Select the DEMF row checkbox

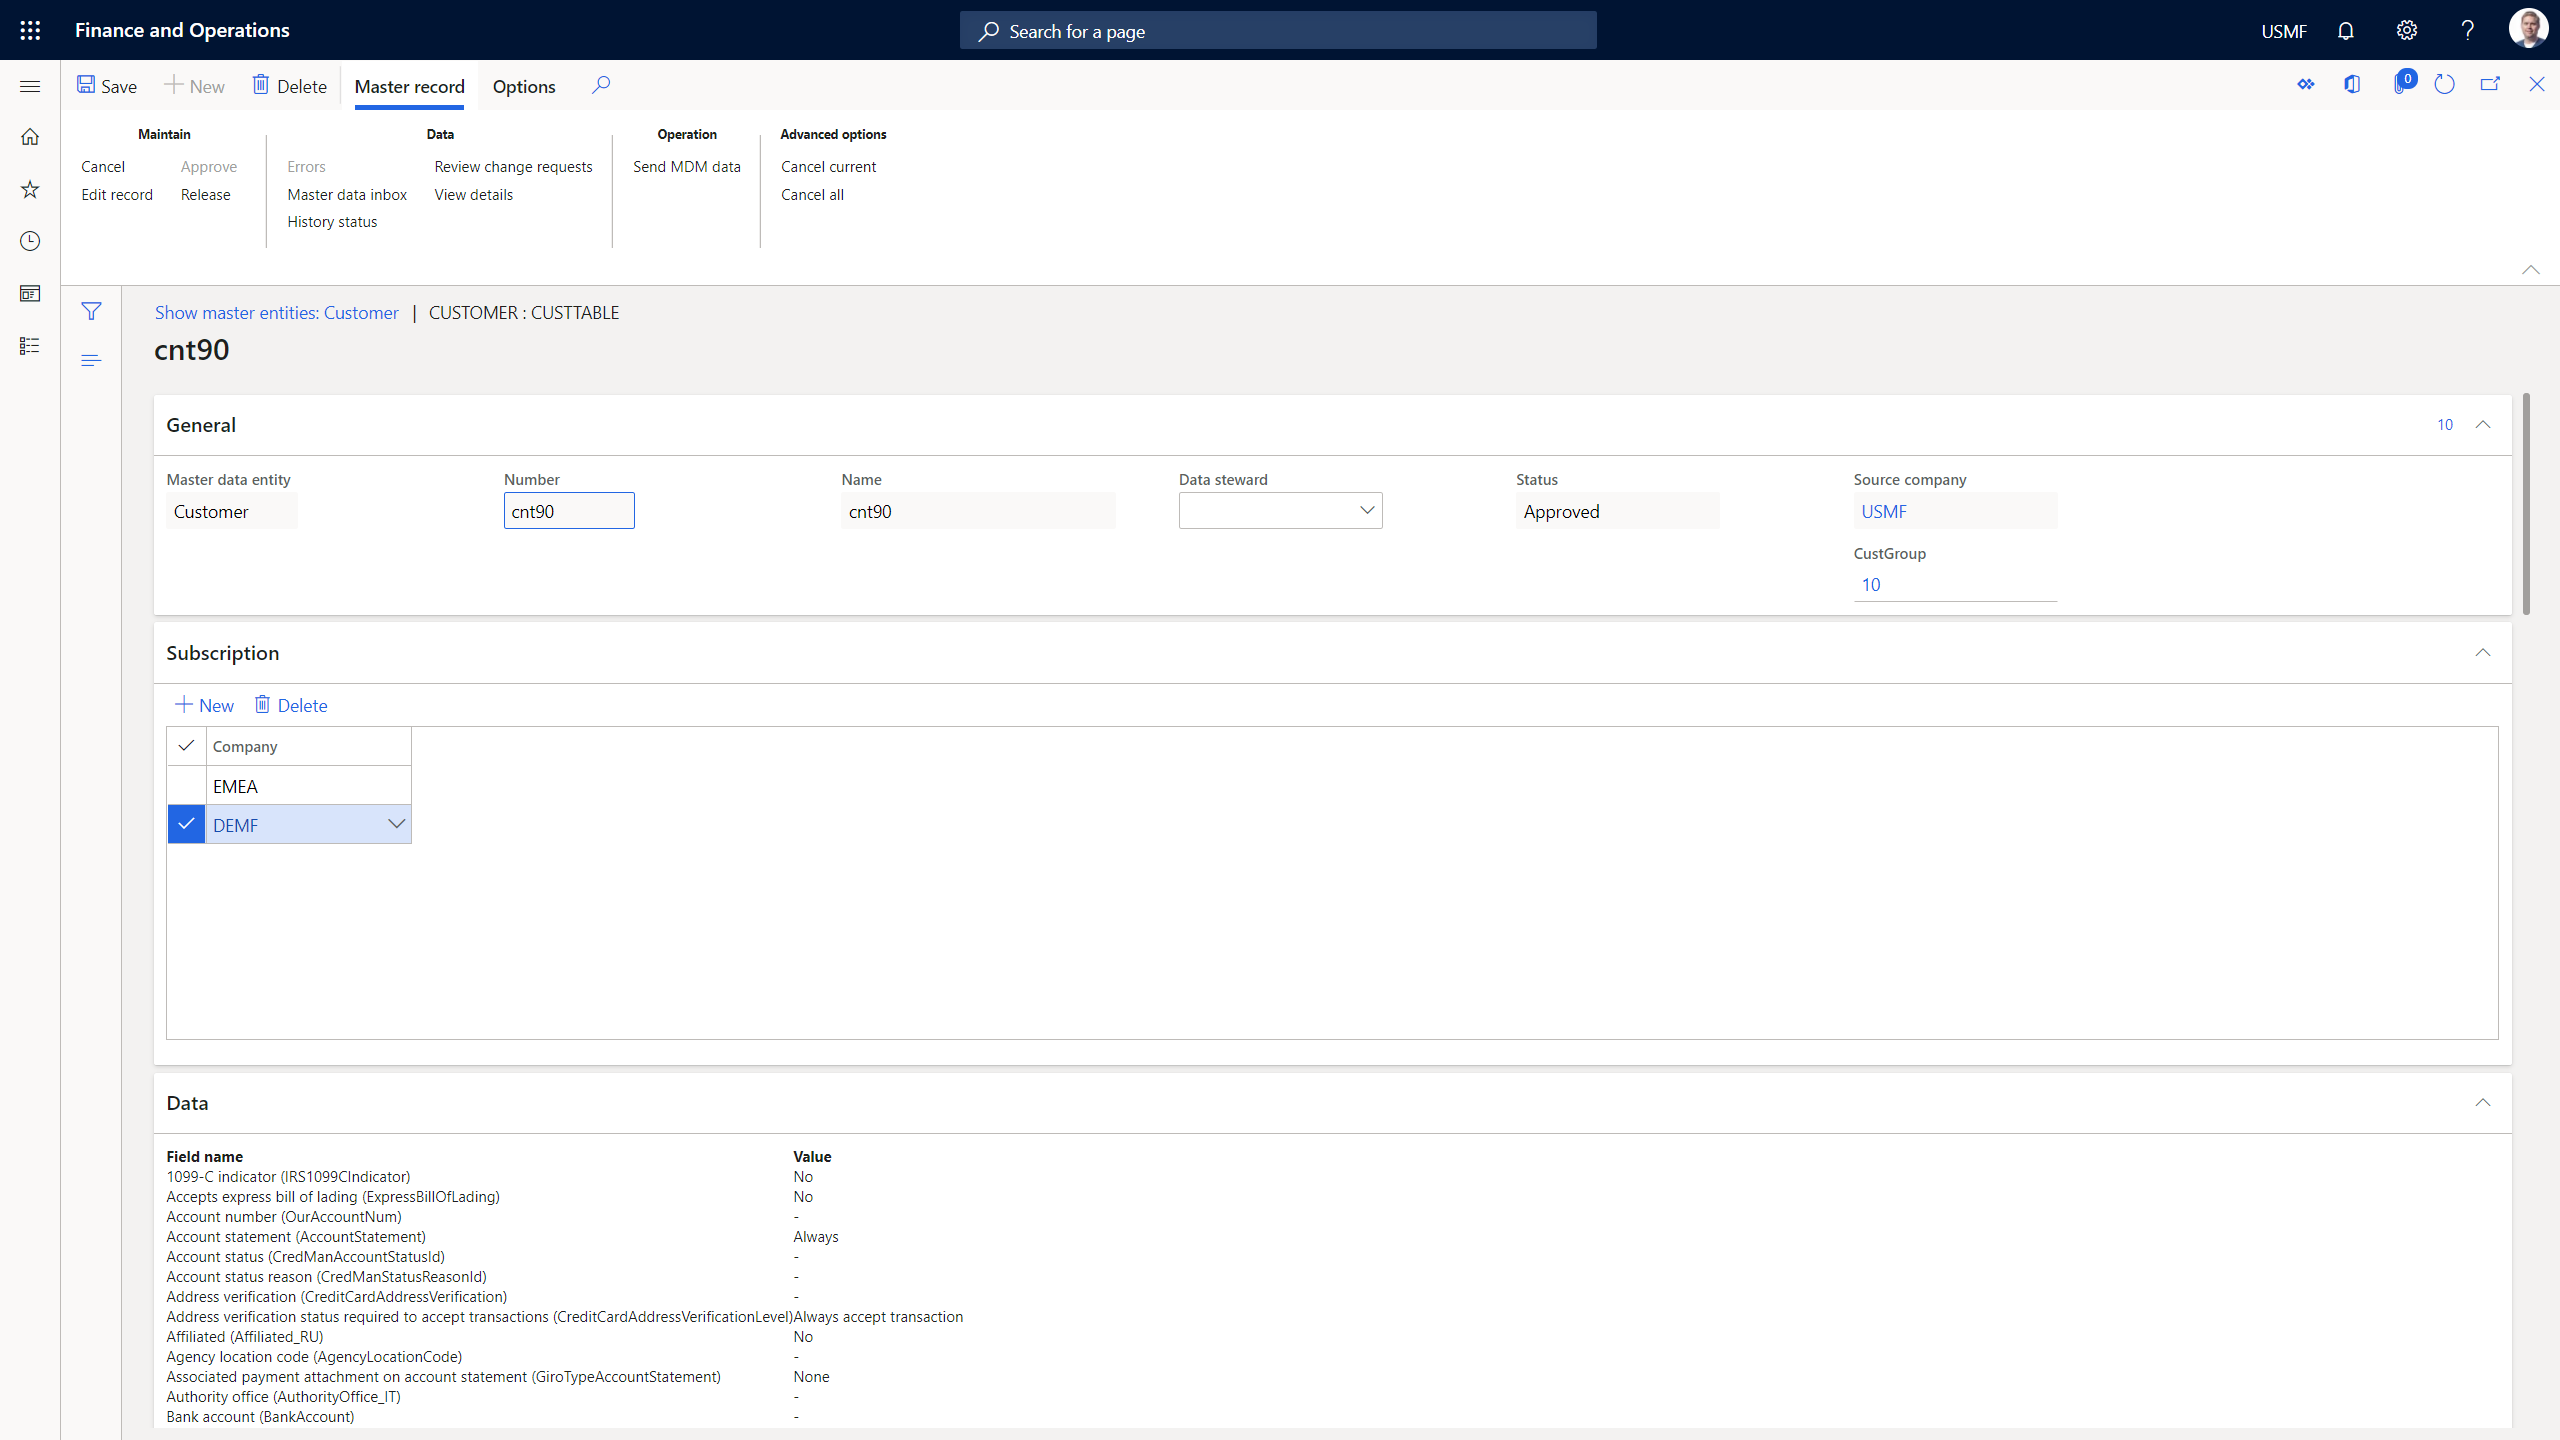(186, 824)
